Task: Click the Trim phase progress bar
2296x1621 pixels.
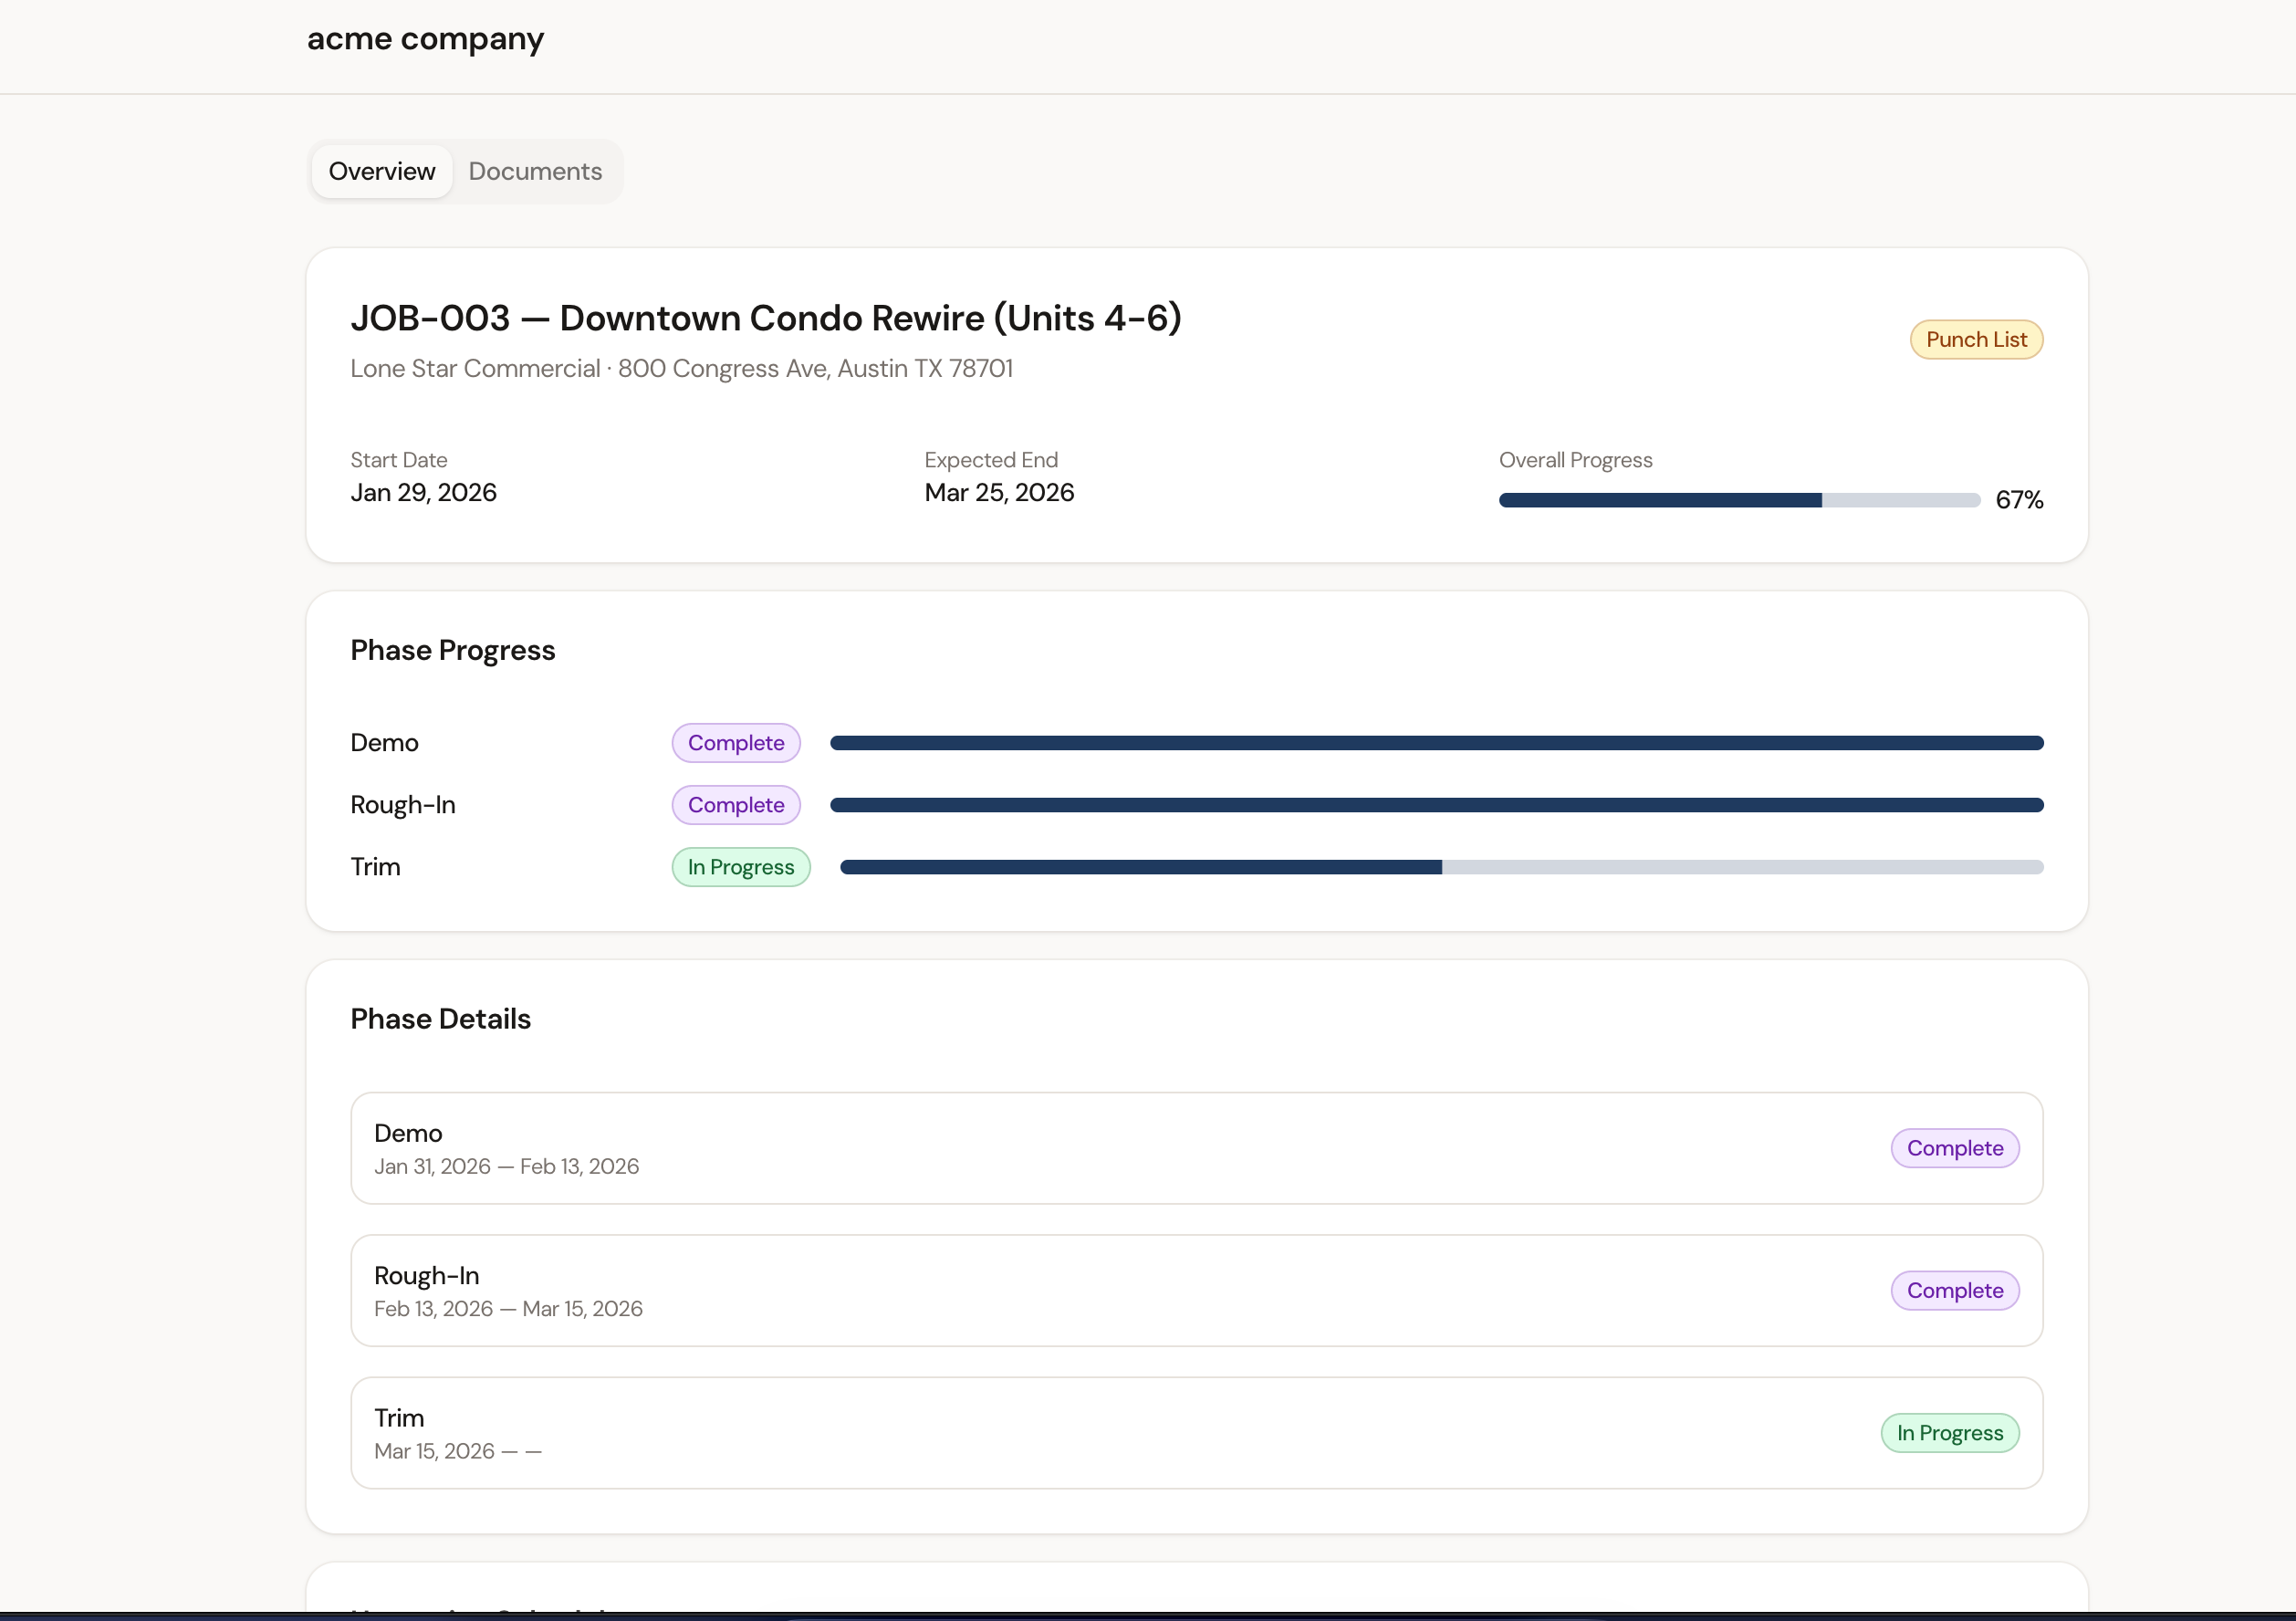Action: coord(1441,867)
